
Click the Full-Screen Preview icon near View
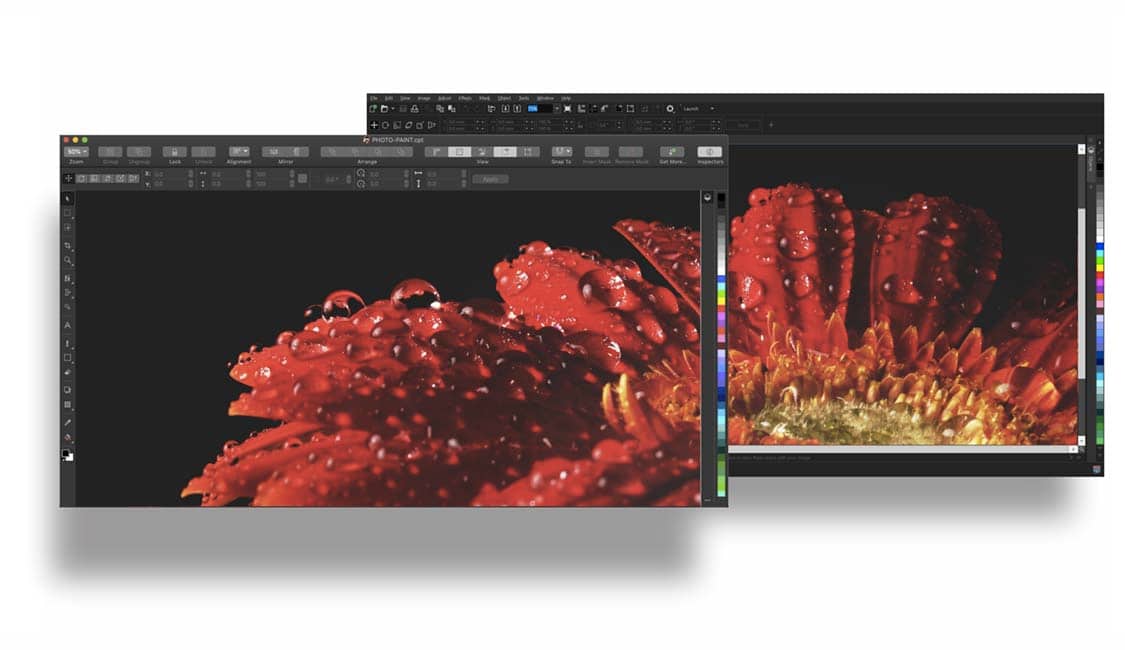tap(506, 151)
